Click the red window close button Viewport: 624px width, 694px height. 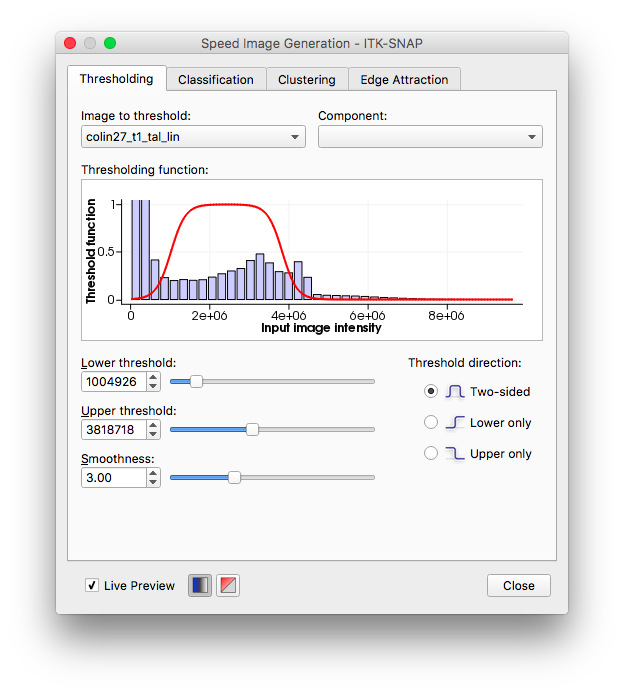[70, 43]
